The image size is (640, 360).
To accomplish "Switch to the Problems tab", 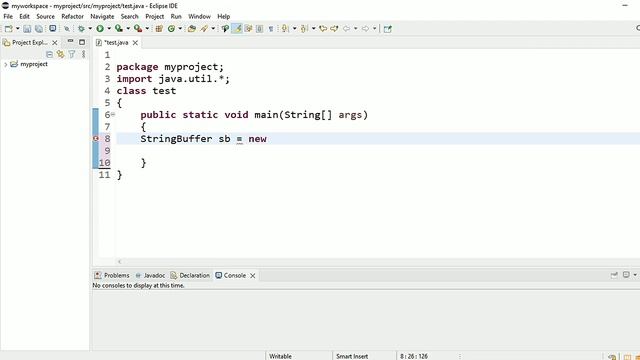I will [112, 276].
